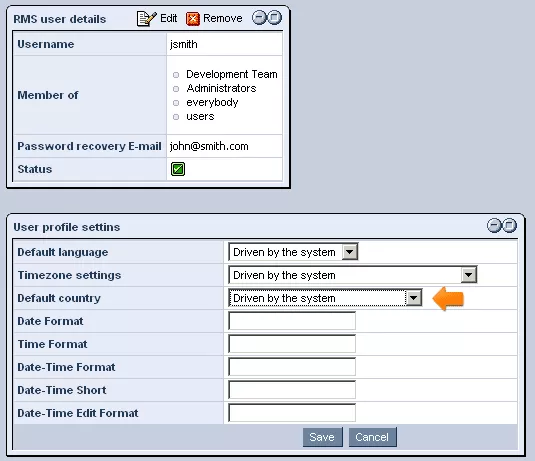Image resolution: width=535 pixels, height=461 pixels.
Task: Open the Default language dropdown
Action: point(293,252)
